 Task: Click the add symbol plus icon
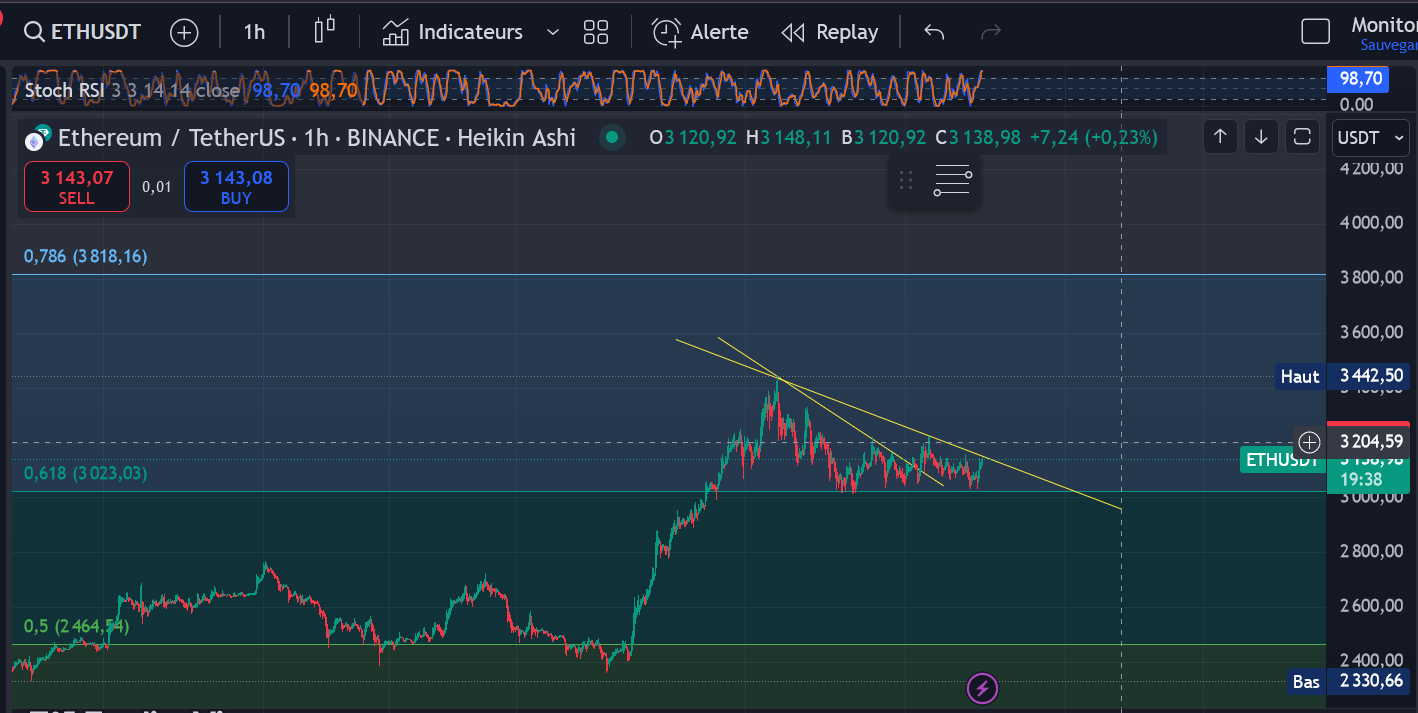[x=184, y=32]
